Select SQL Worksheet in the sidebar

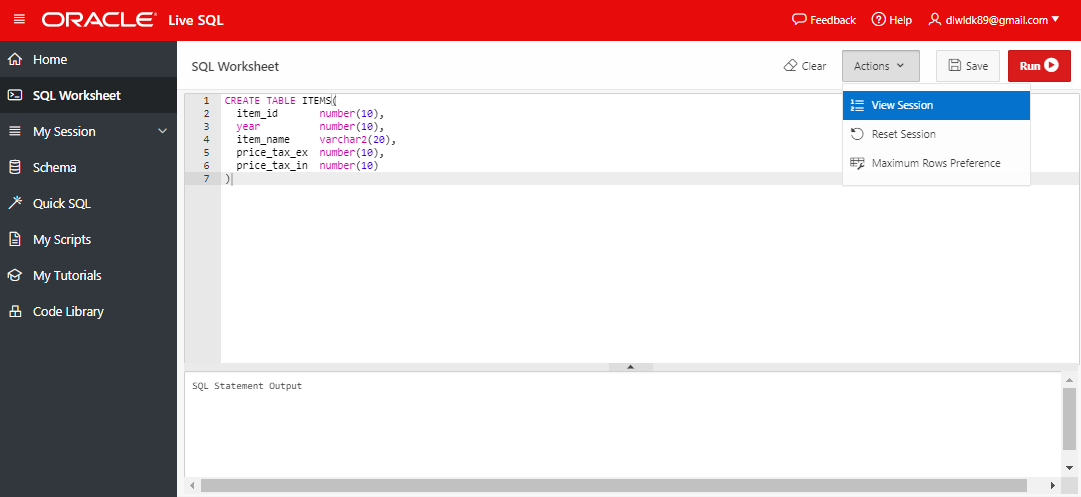(x=88, y=95)
